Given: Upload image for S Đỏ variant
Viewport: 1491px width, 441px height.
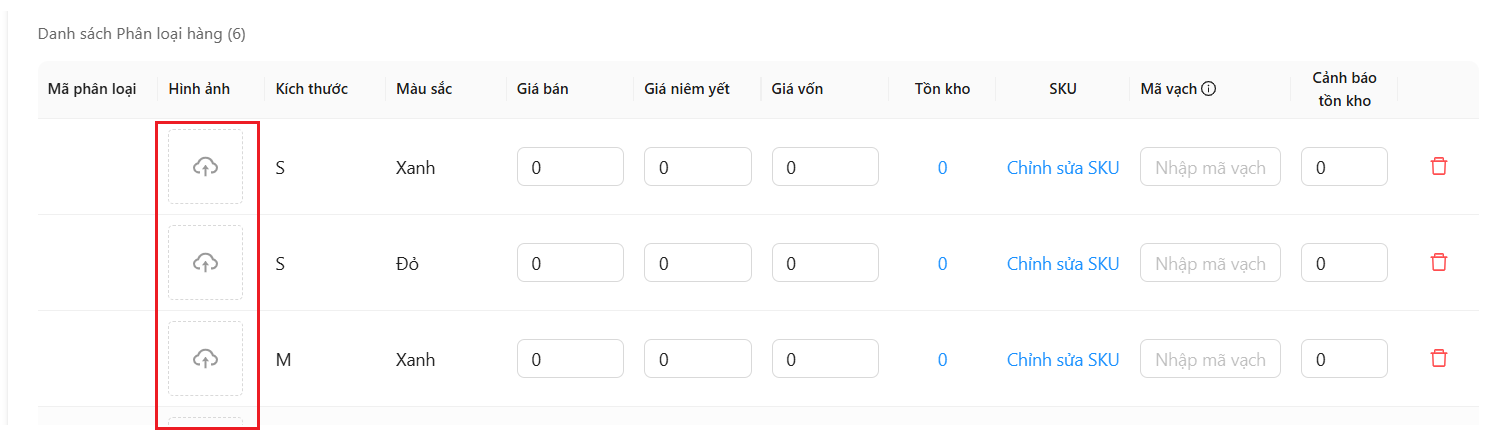Looking at the screenshot, I should [x=205, y=263].
